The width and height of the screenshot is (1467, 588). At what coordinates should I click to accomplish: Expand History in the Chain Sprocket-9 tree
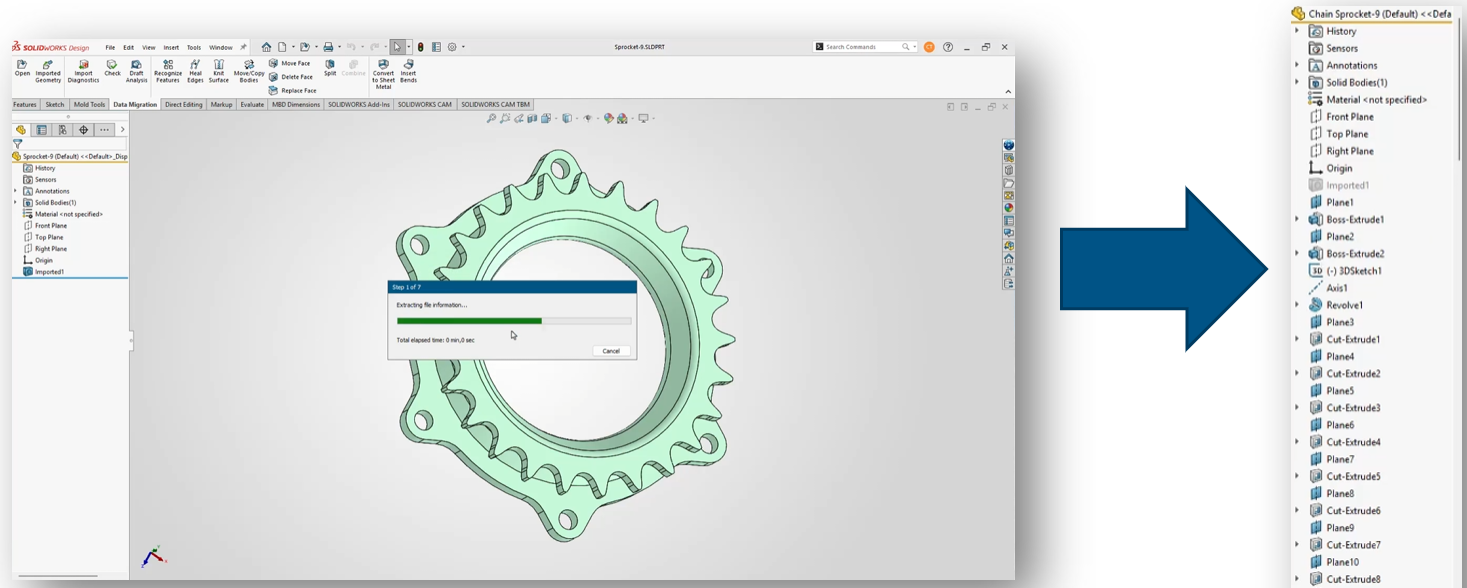tap(1297, 31)
